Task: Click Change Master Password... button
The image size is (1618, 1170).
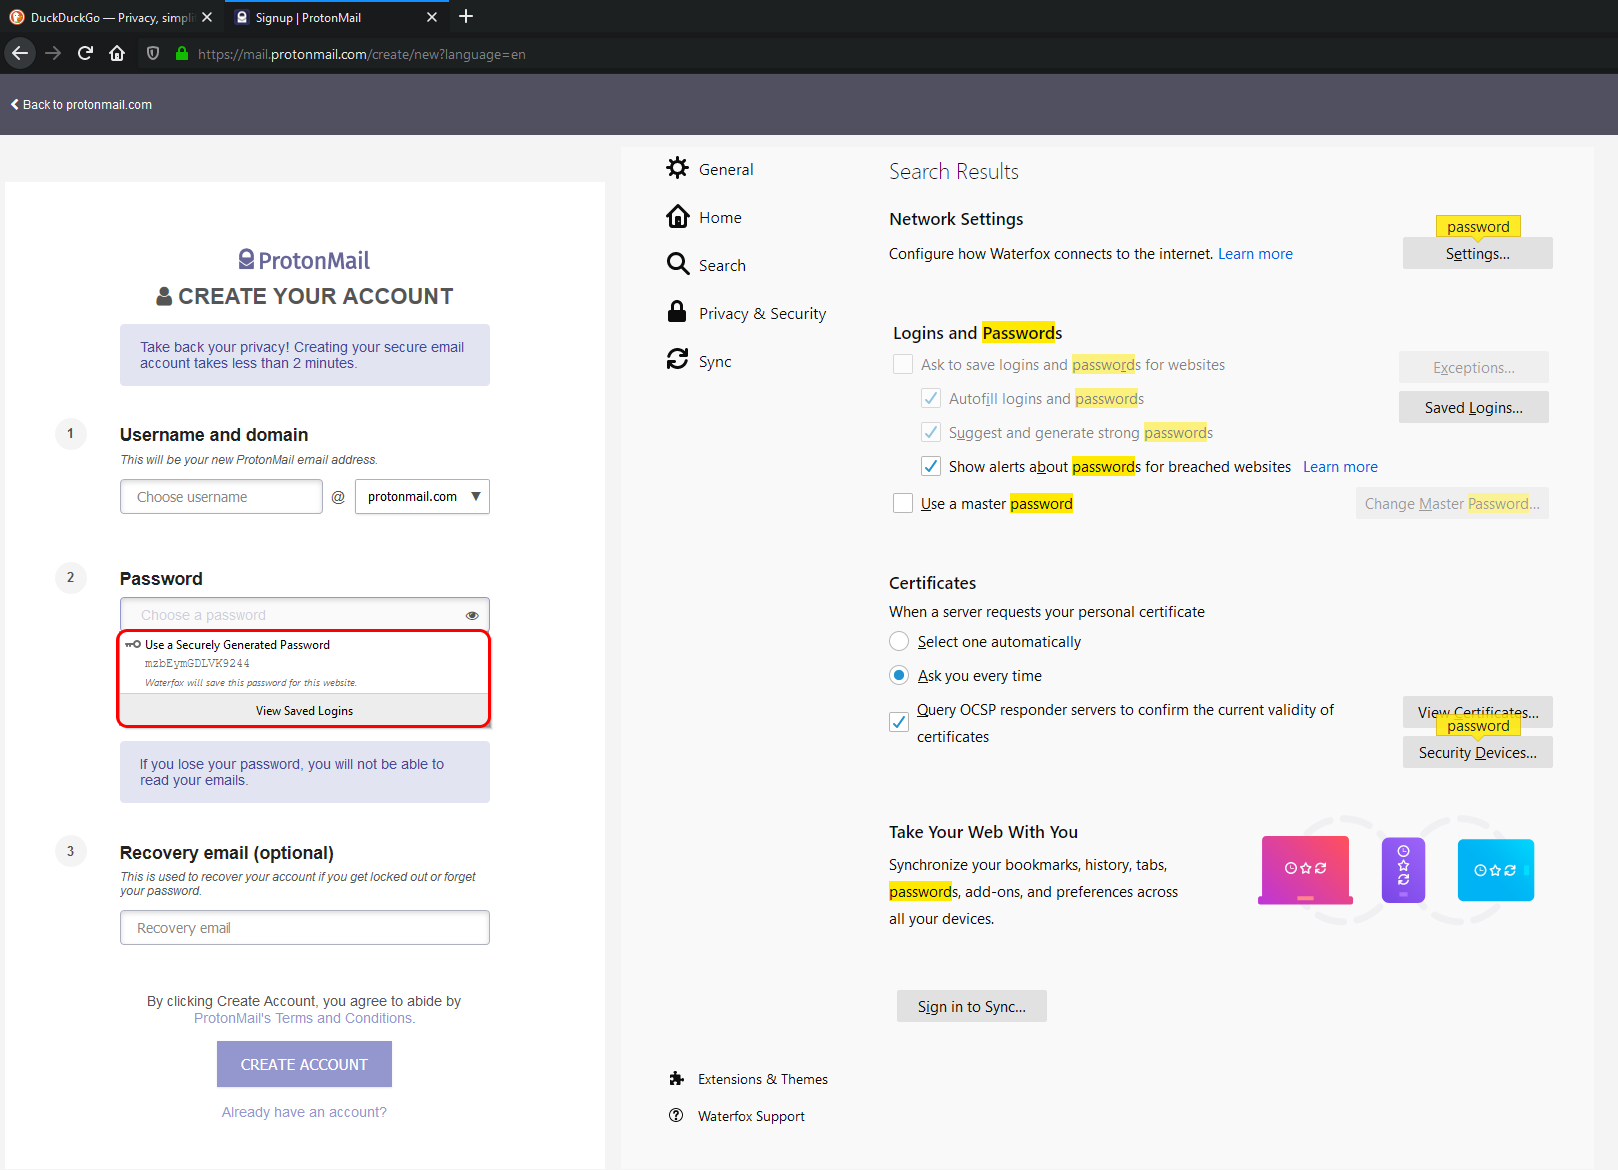Action: pos(1452,503)
